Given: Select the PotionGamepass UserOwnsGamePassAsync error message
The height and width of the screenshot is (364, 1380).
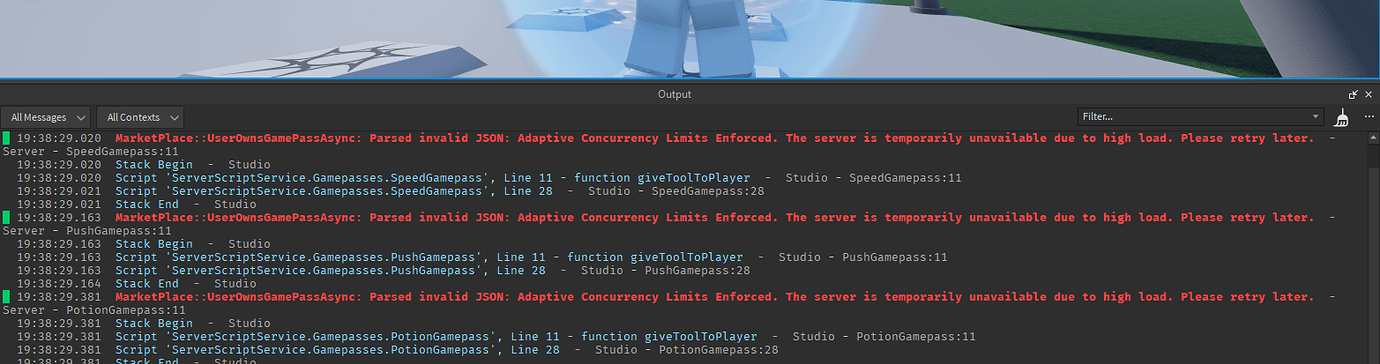Looking at the screenshot, I should 715,297.
